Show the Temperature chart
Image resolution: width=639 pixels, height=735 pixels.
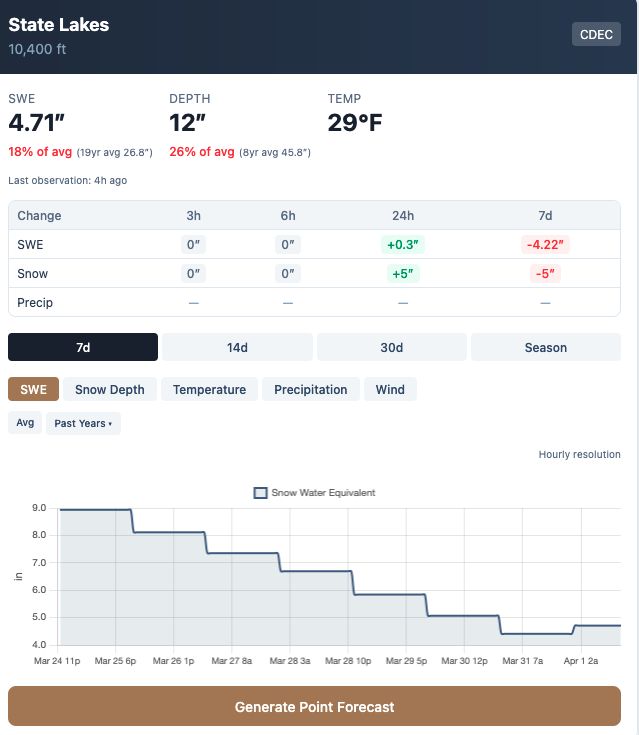[x=209, y=389]
